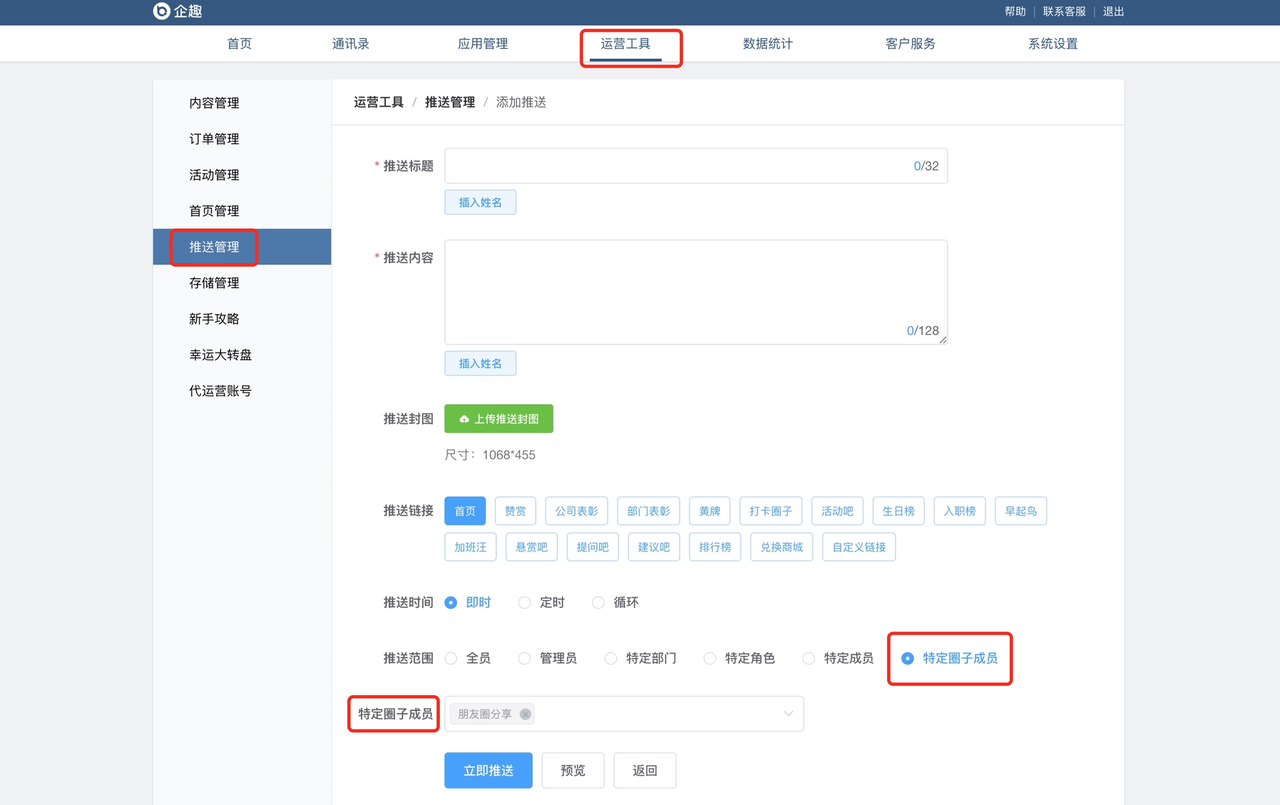
Task: Focus the 推送内容 text area
Action: (x=696, y=292)
